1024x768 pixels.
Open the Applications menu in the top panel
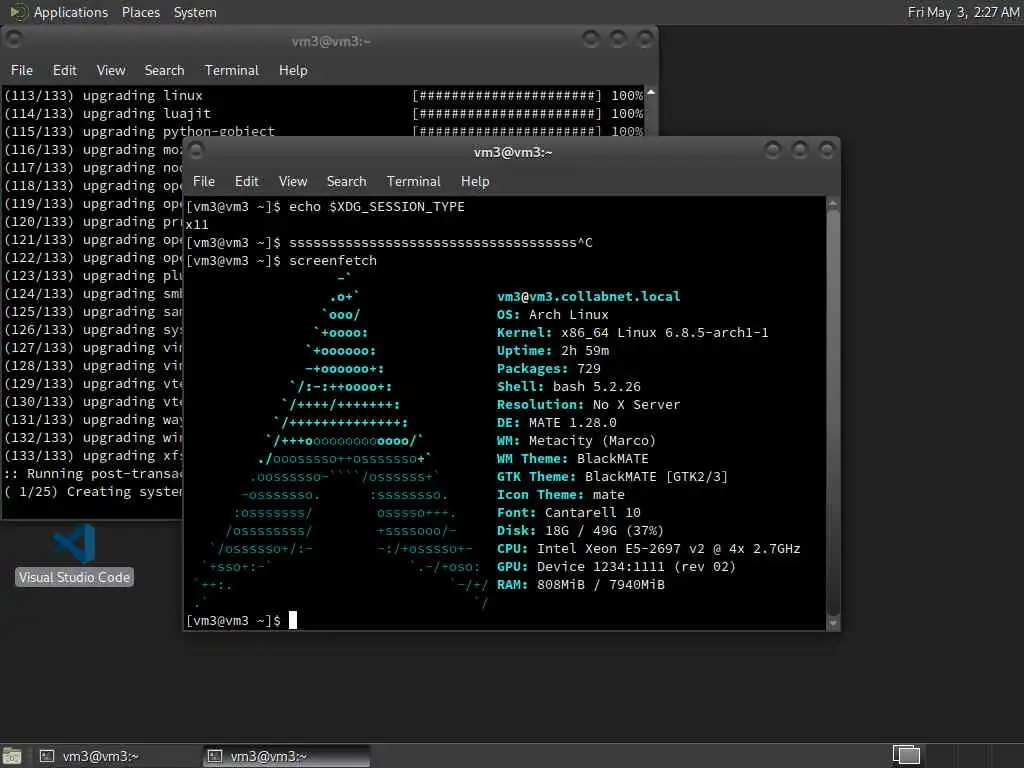point(71,12)
